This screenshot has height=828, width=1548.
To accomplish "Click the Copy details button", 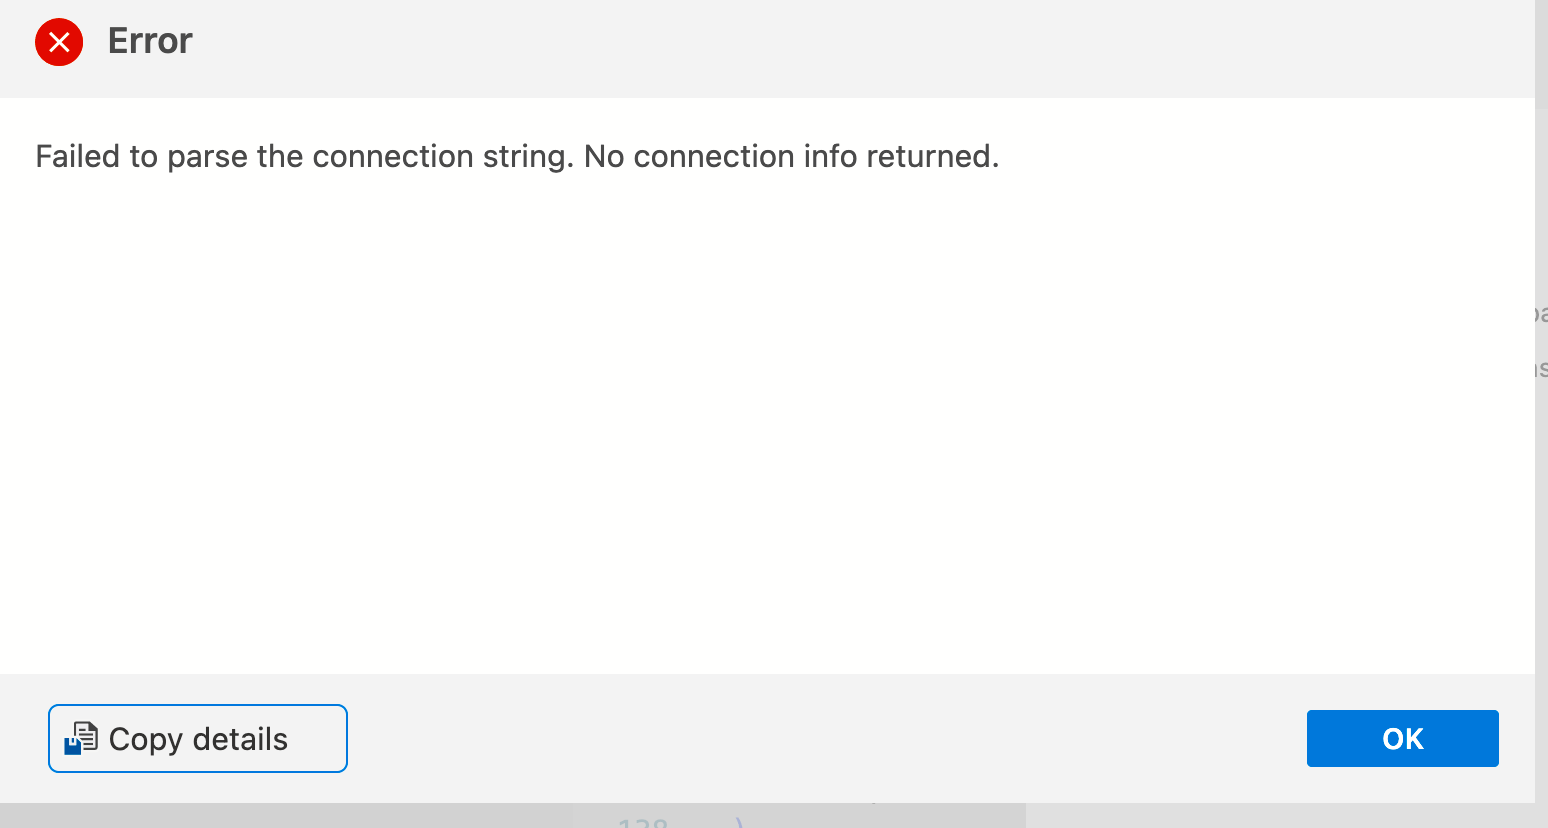I will pos(197,738).
